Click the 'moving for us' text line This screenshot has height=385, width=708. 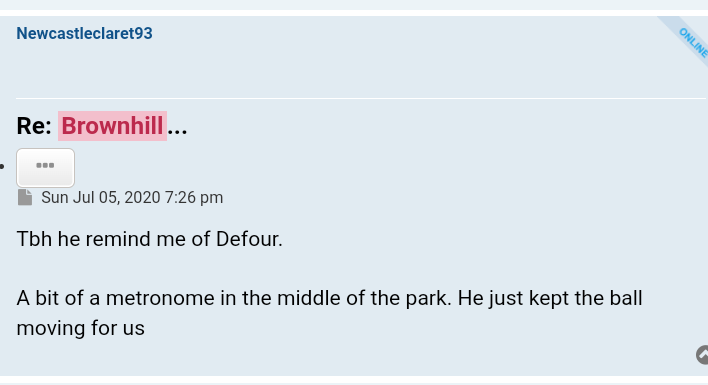[81, 328]
